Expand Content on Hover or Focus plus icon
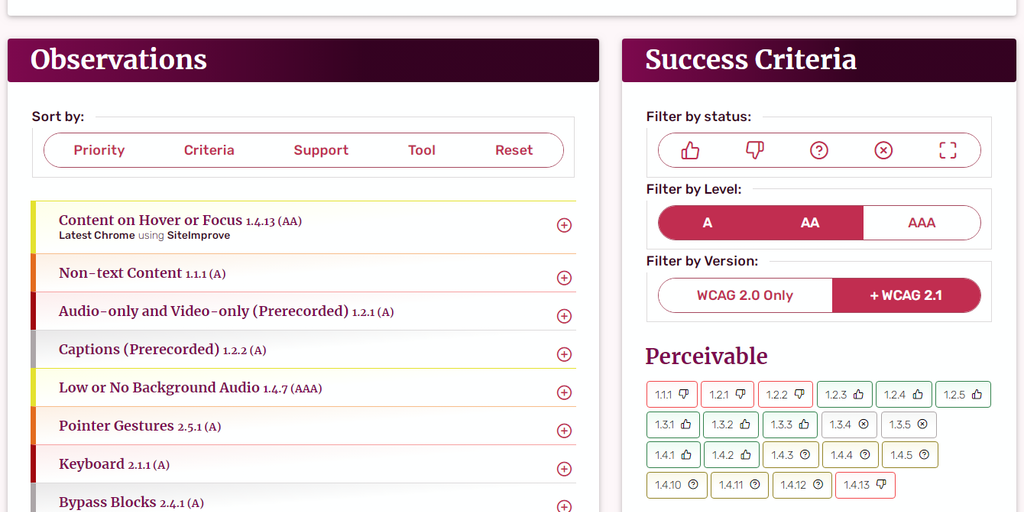 click(564, 226)
